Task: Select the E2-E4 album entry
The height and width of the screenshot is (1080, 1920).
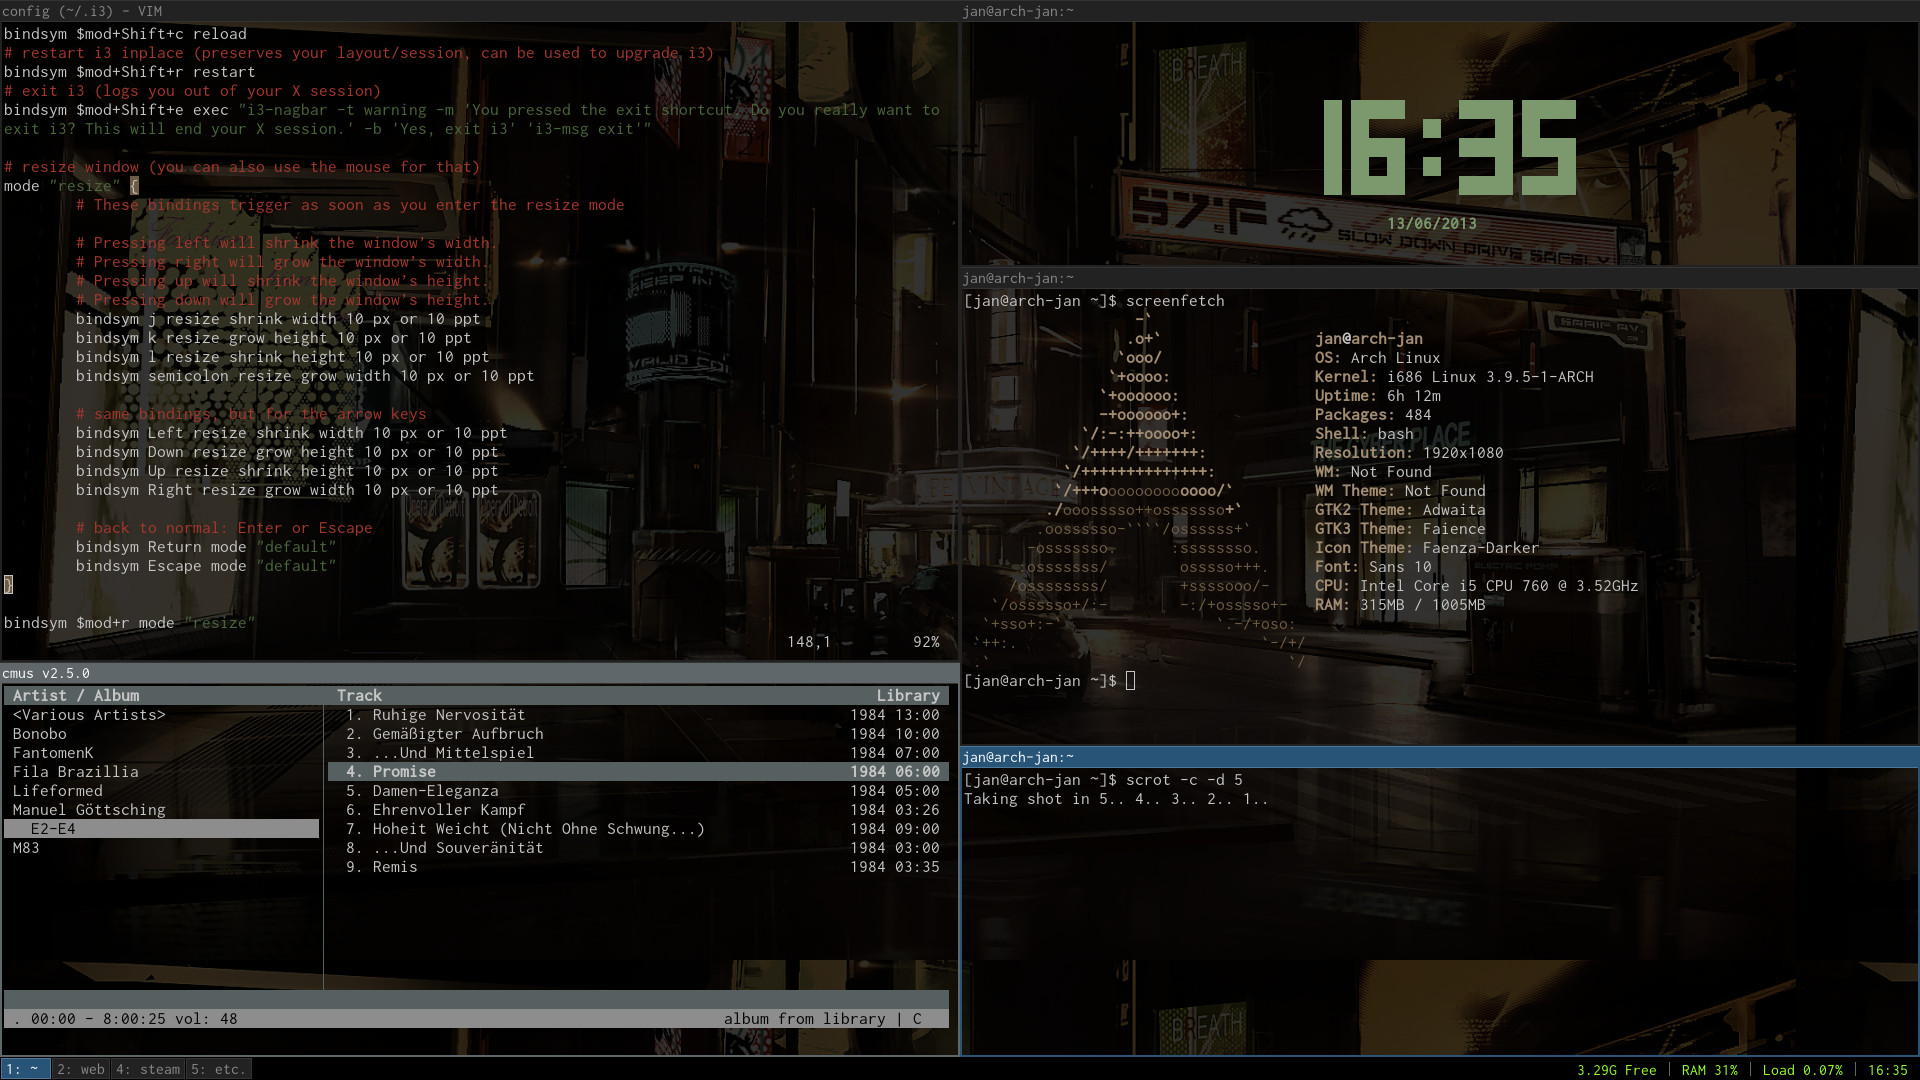Action: tap(53, 829)
